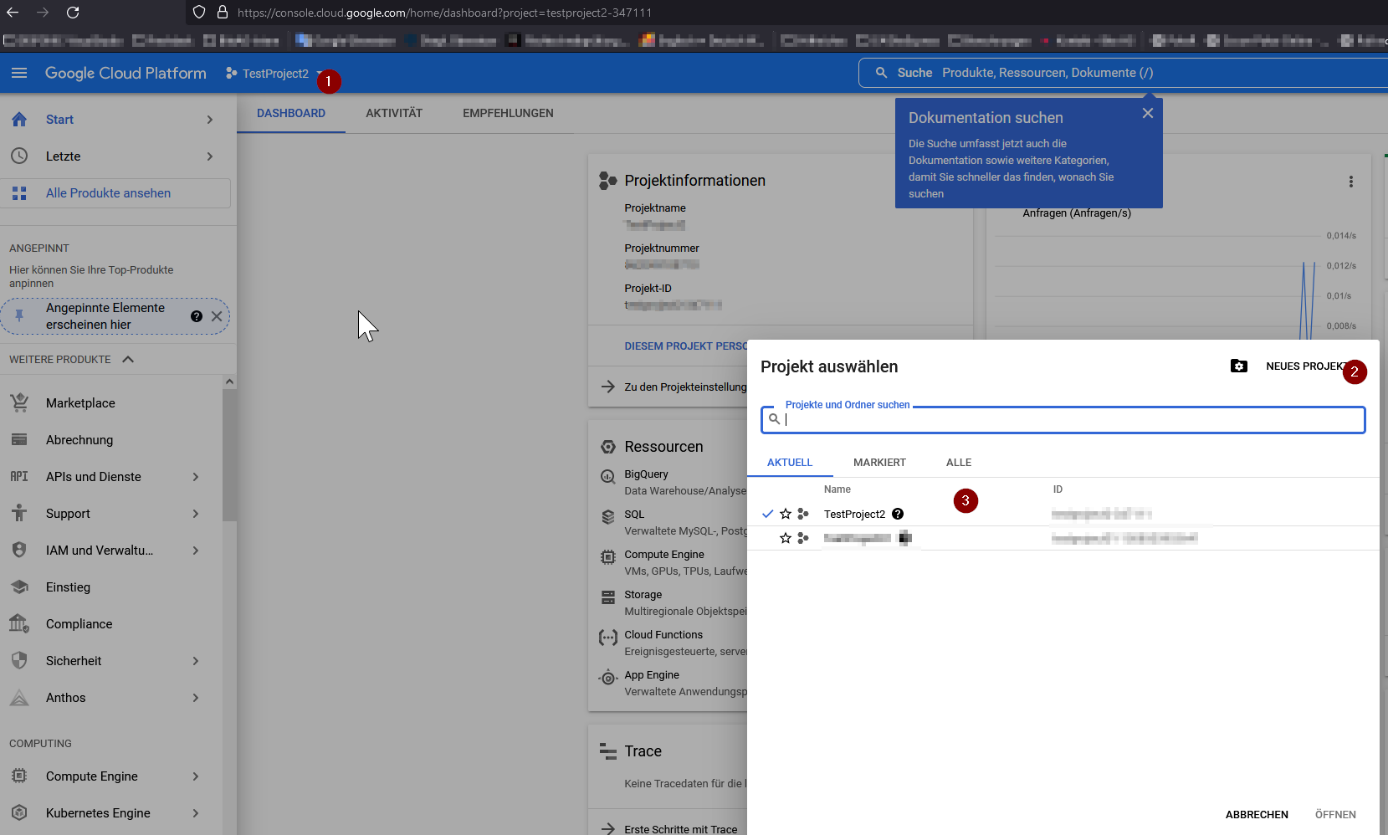
Task: Click Erste Schritte mit Trace link
Action: pos(680,829)
